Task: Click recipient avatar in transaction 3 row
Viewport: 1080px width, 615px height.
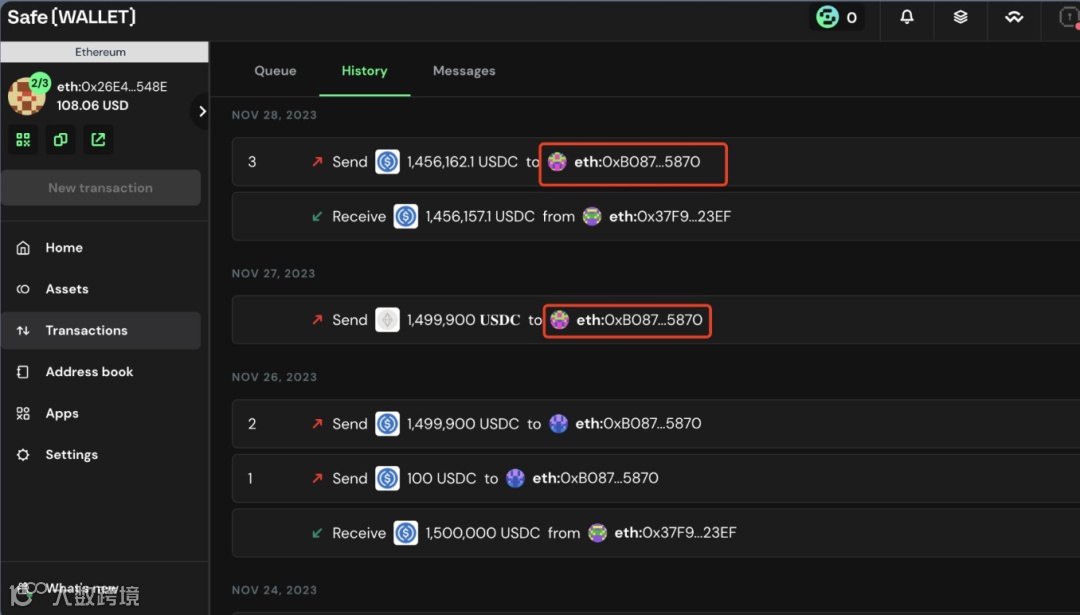Action: [557, 162]
